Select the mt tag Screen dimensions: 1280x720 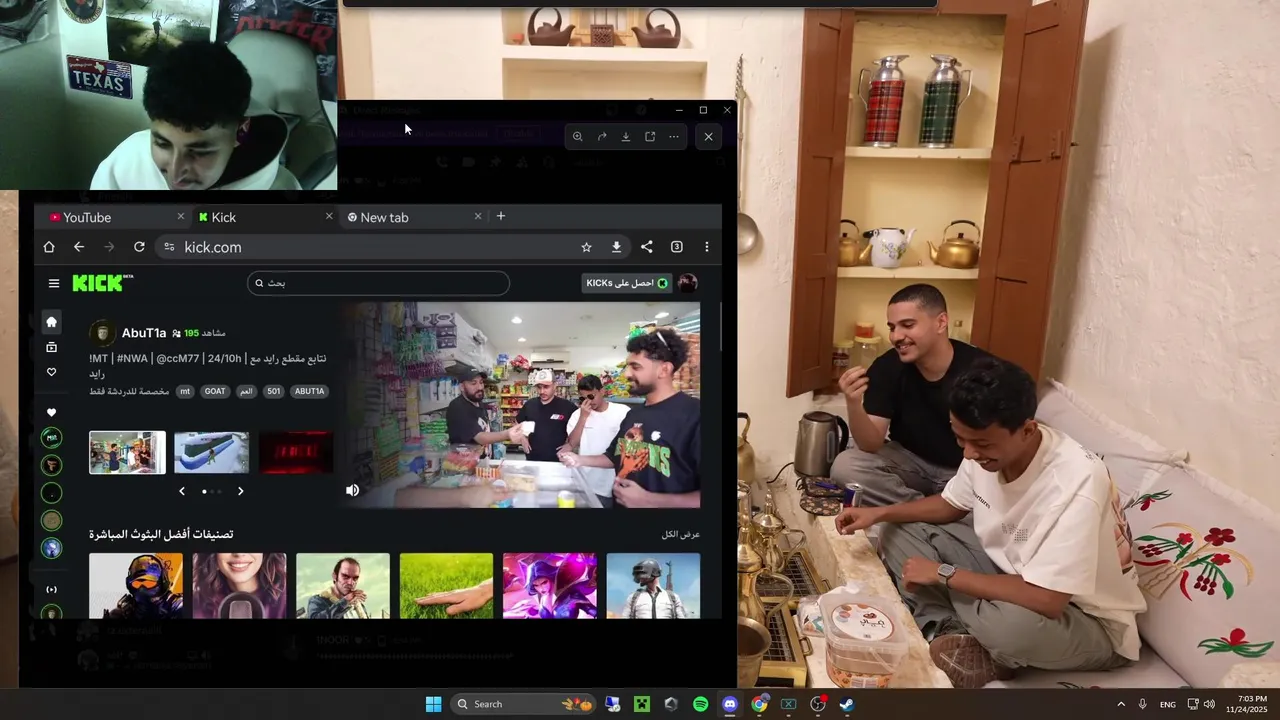click(185, 392)
